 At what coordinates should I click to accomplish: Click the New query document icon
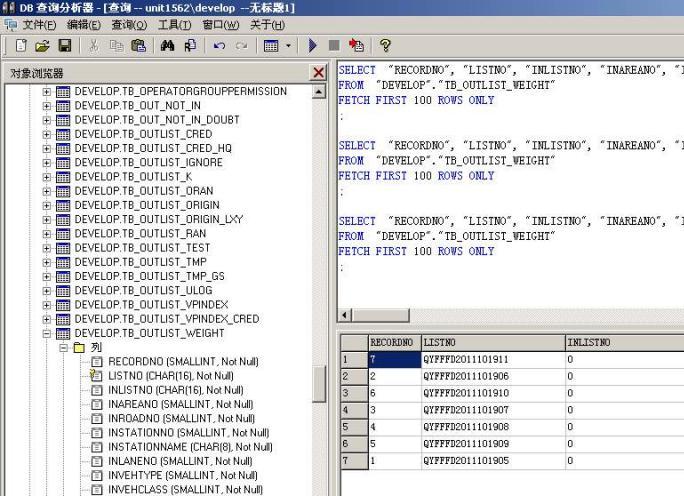pos(21,46)
